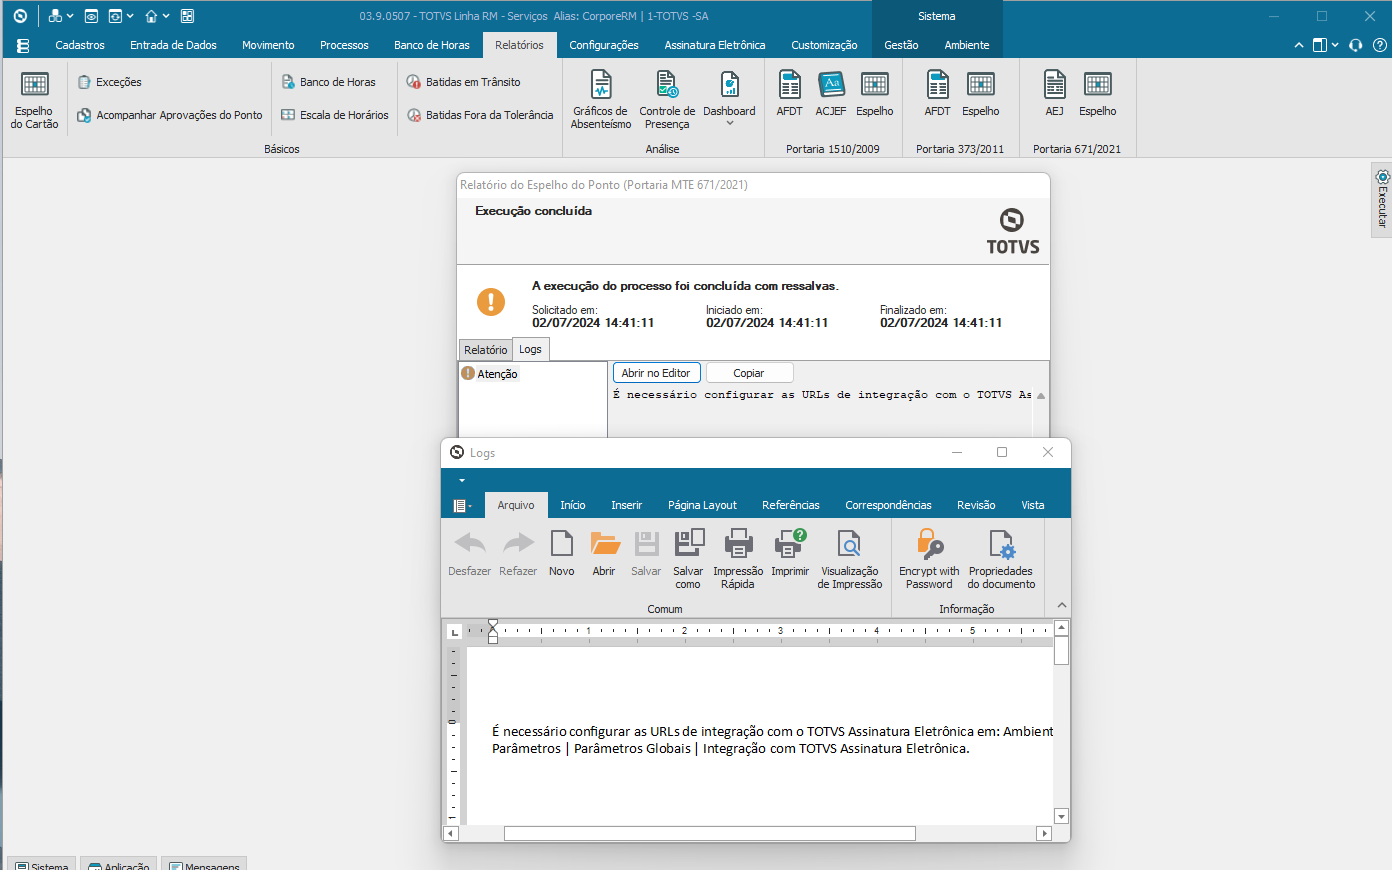This screenshot has width=1392, height=870.
Task: Open the AEJ report icon
Action: click(x=1054, y=95)
